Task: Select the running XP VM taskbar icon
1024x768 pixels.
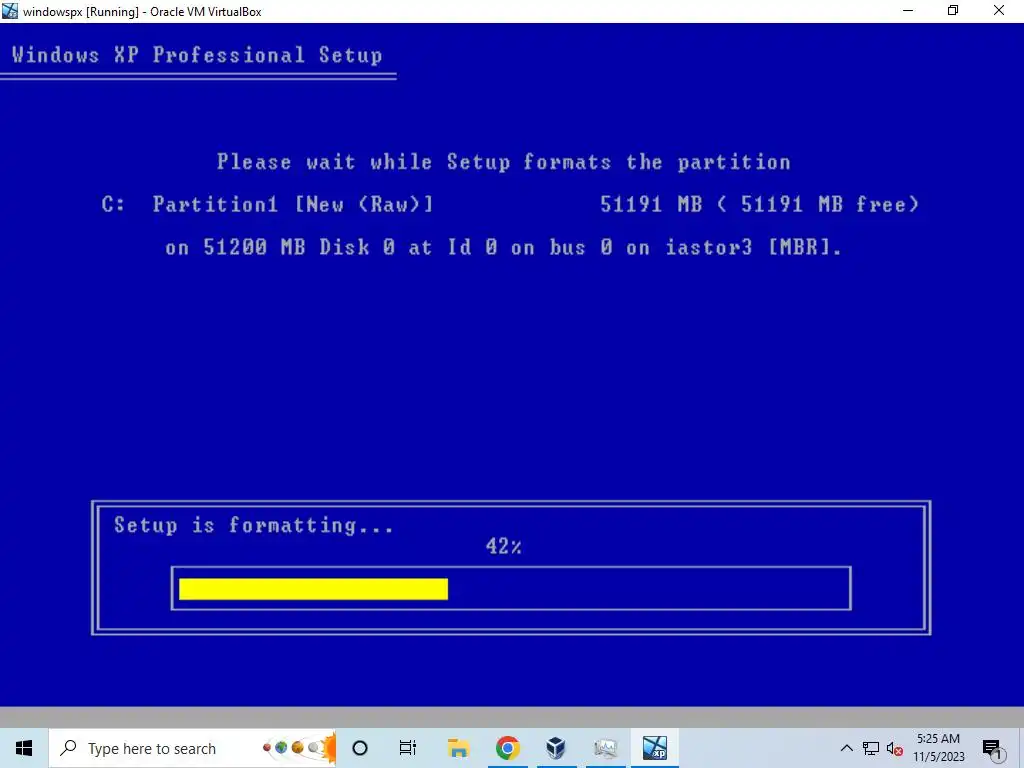Action: (x=654, y=748)
